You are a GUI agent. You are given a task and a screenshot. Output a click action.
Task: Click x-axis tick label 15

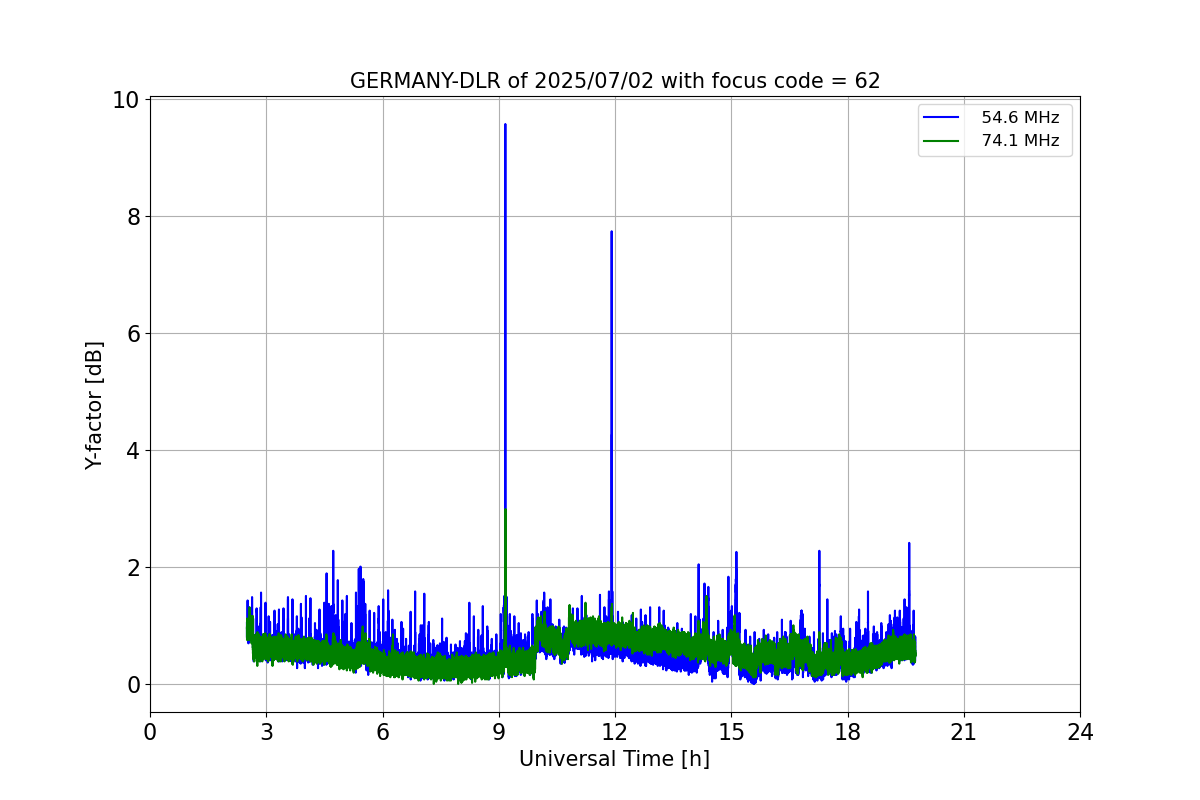pyautogui.click(x=731, y=732)
